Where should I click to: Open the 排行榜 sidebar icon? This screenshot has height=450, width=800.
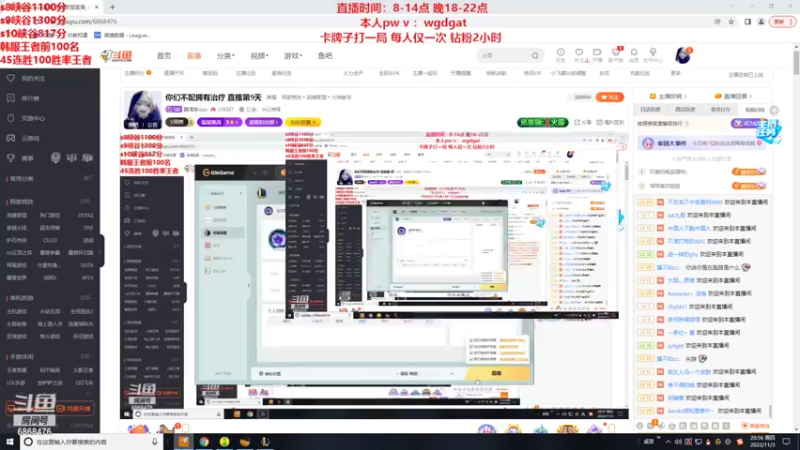(11, 98)
